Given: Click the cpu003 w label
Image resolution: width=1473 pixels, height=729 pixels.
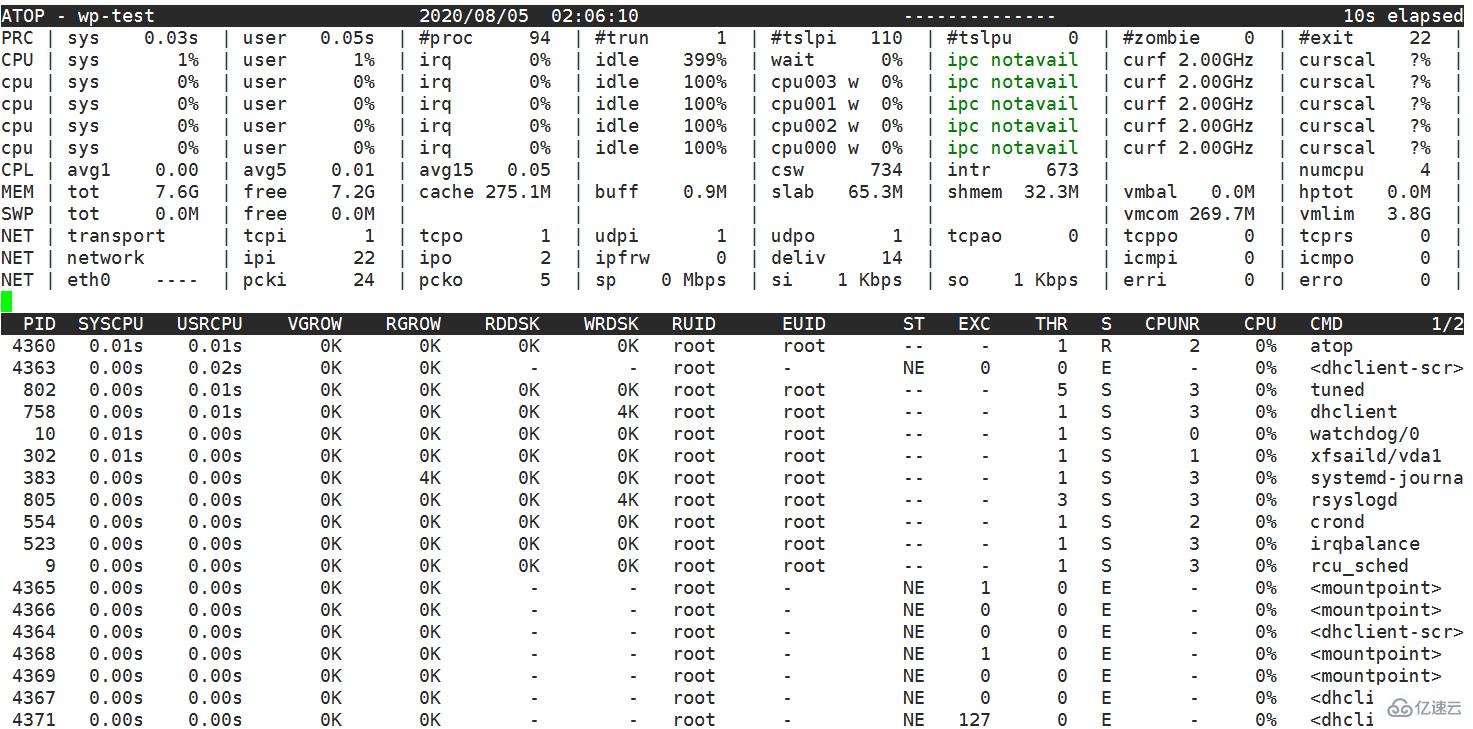Looking at the screenshot, I should pyautogui.click(x=815, y=82).
